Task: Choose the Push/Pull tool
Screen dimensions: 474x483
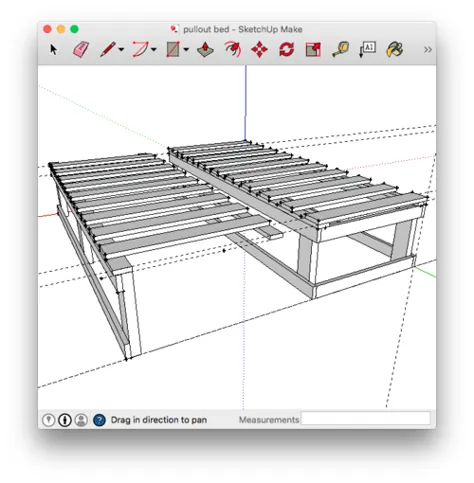Action: (205, 49)
